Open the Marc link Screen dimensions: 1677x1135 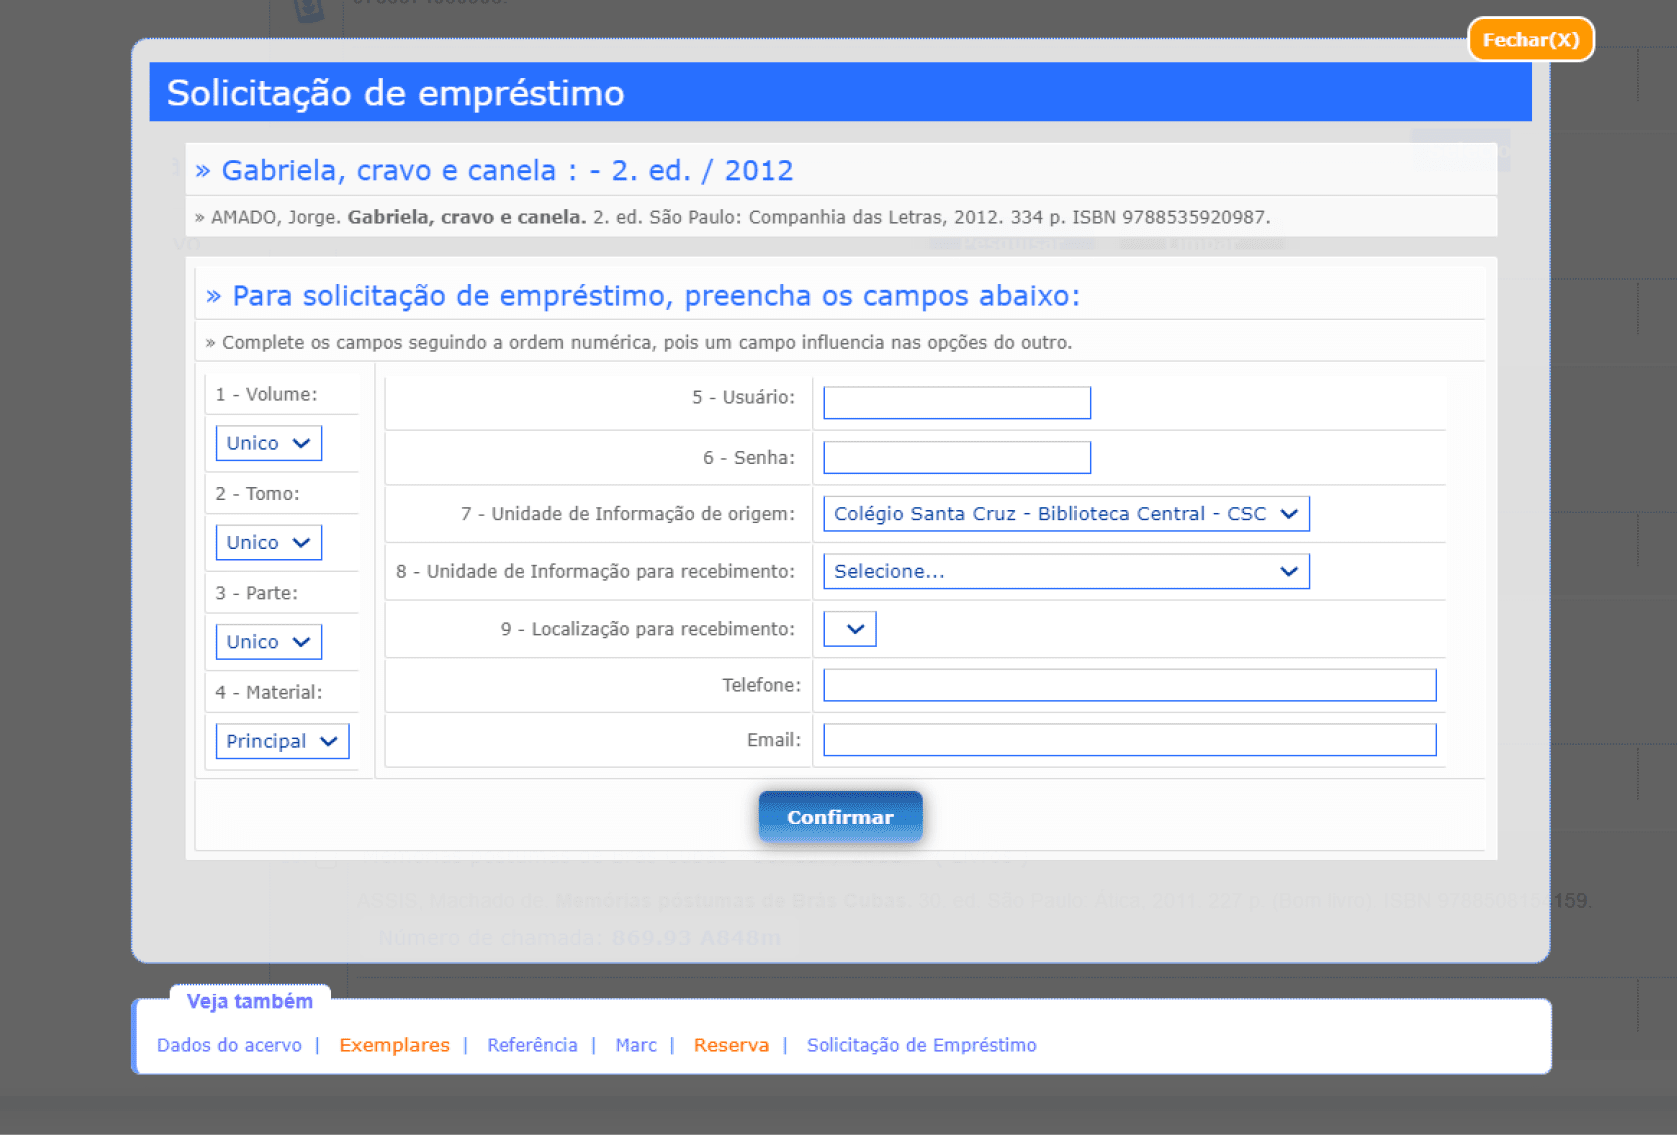coord(635,1045)
